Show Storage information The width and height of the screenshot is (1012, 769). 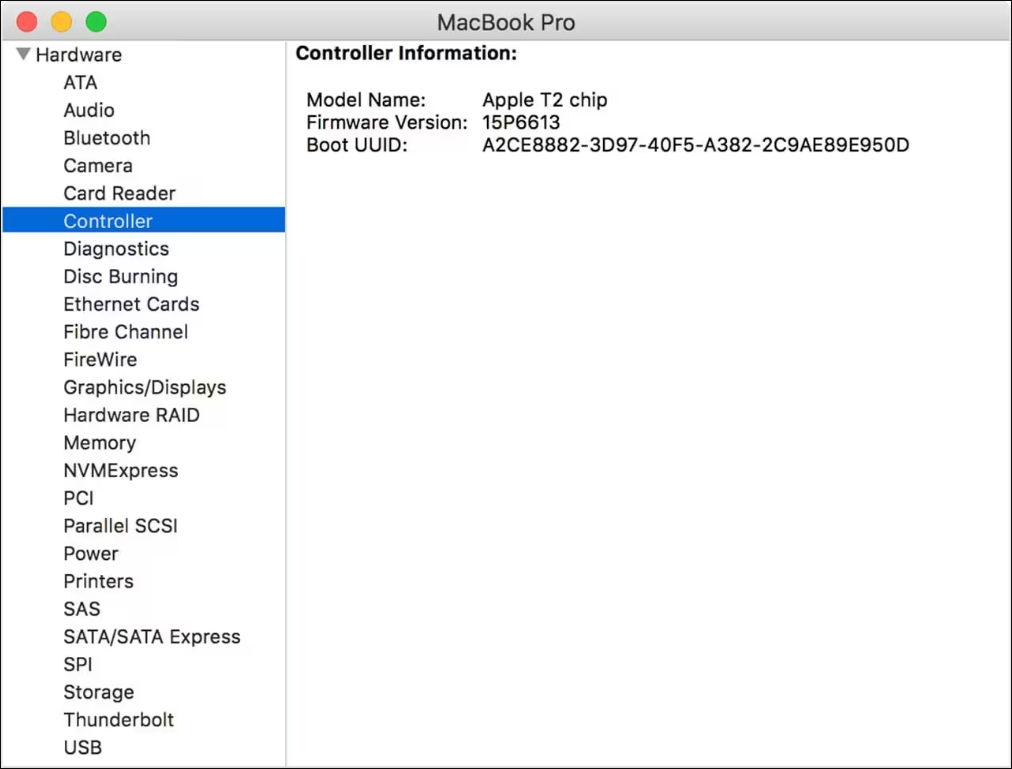(x=99, y=693)
